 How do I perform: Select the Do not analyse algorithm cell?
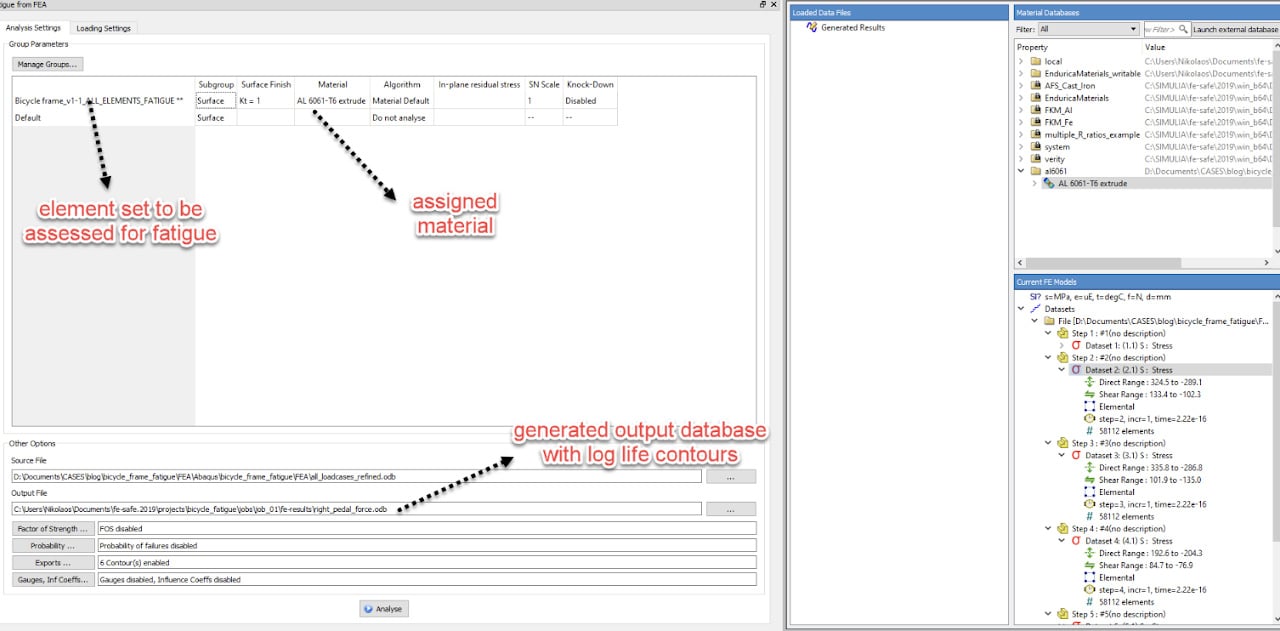401,118
